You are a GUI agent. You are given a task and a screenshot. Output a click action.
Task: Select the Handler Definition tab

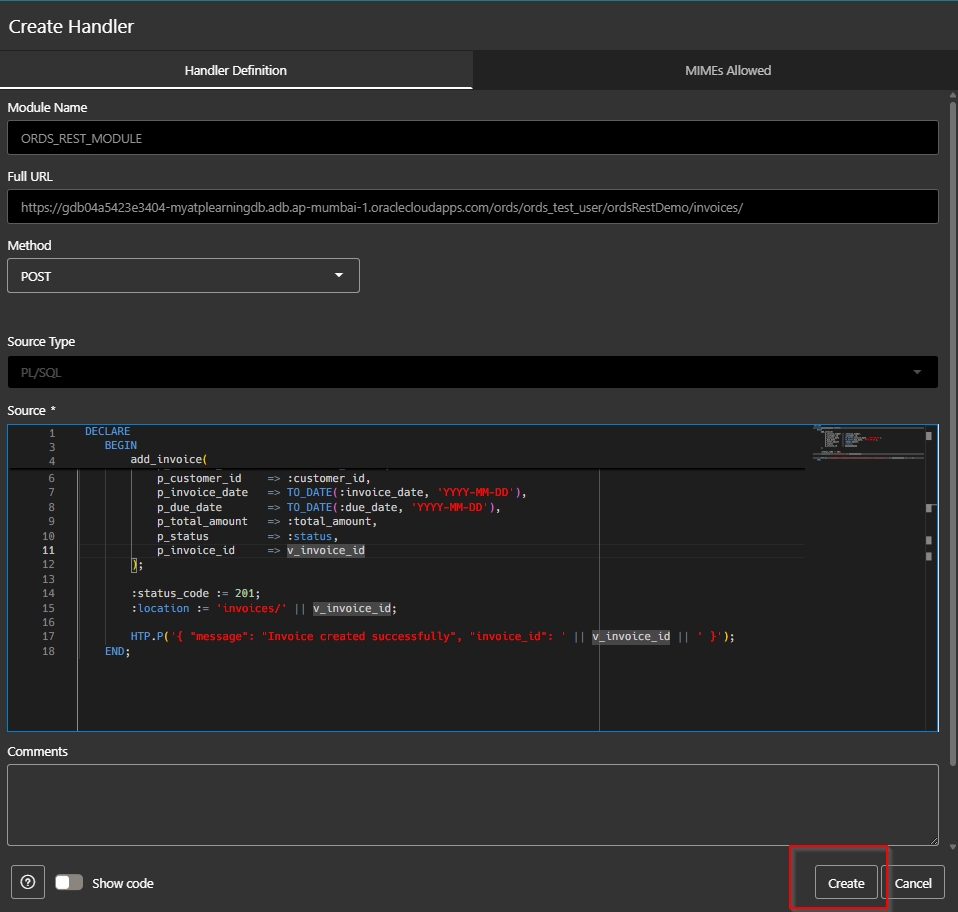pos(235,70)
